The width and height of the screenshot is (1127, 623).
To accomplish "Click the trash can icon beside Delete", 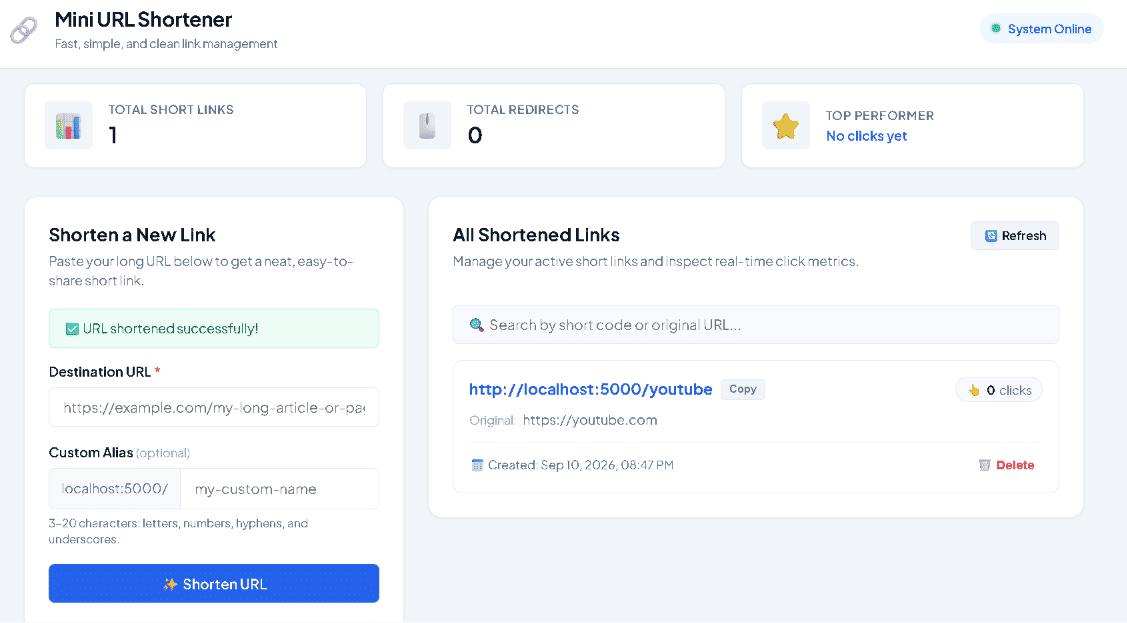I will pyautogui.click(x=985, y=465).
